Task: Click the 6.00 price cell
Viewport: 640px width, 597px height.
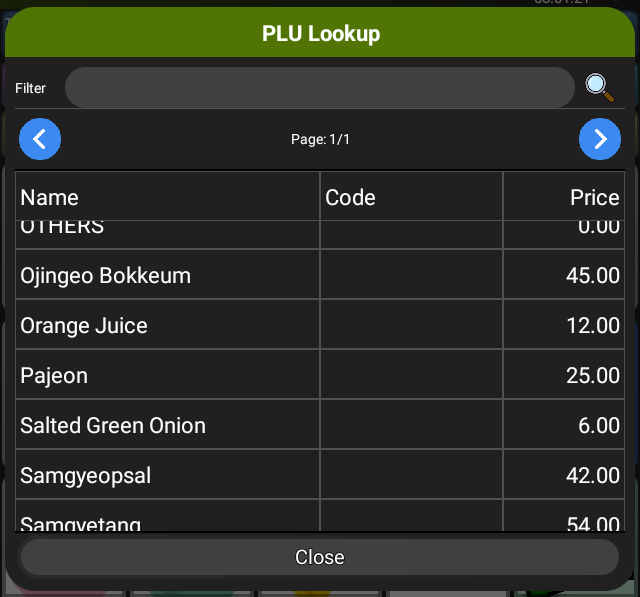Action: point(598,425)
